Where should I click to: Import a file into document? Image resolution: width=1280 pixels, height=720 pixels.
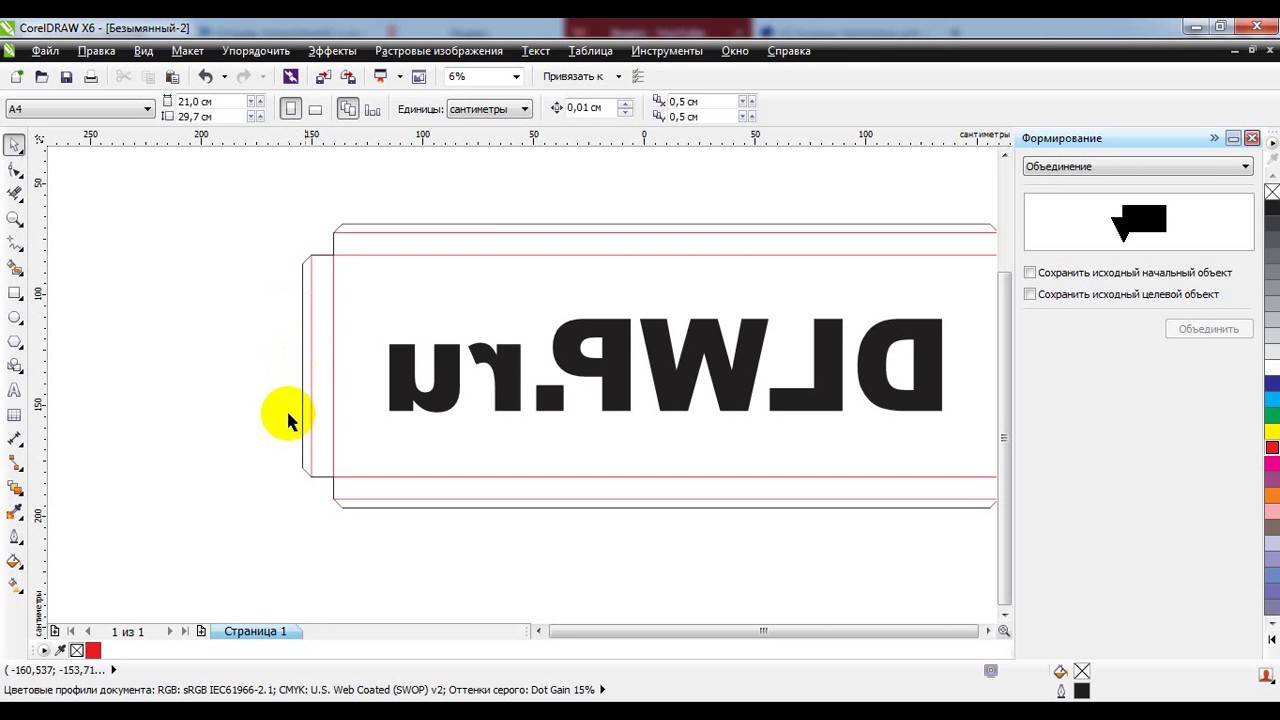coord(323,76)
